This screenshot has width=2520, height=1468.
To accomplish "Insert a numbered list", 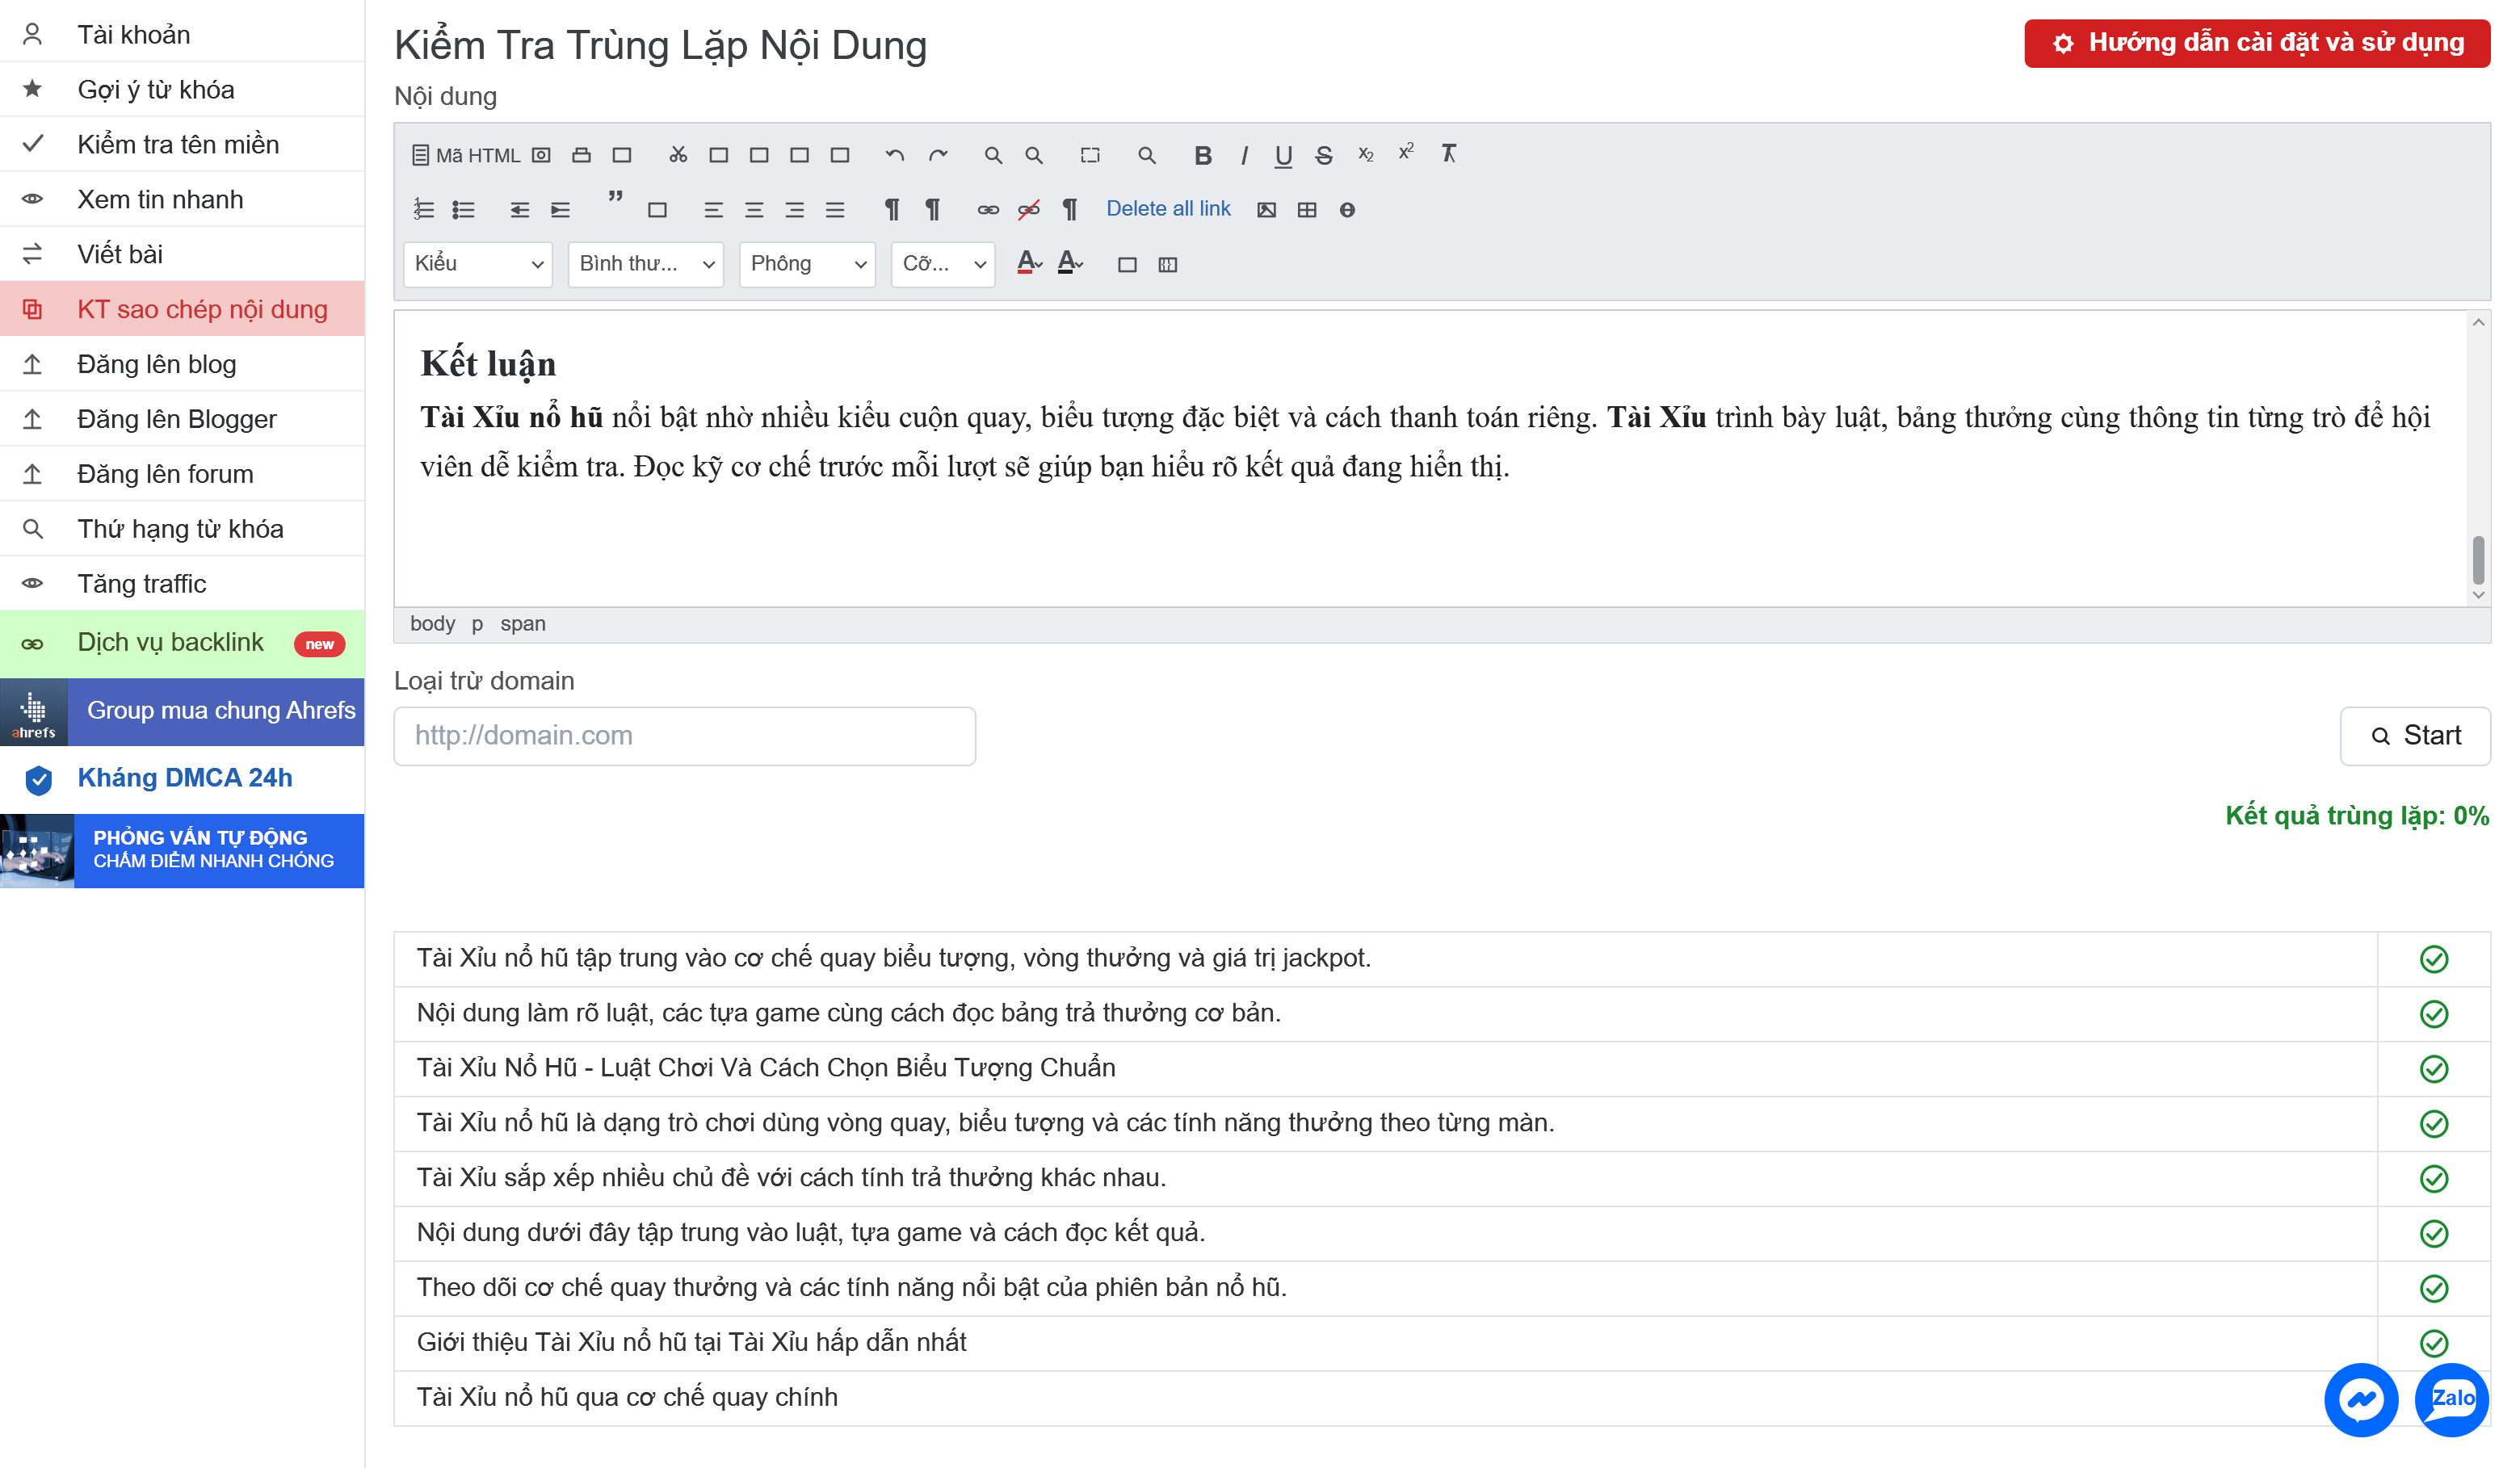I will coord(424,210).
